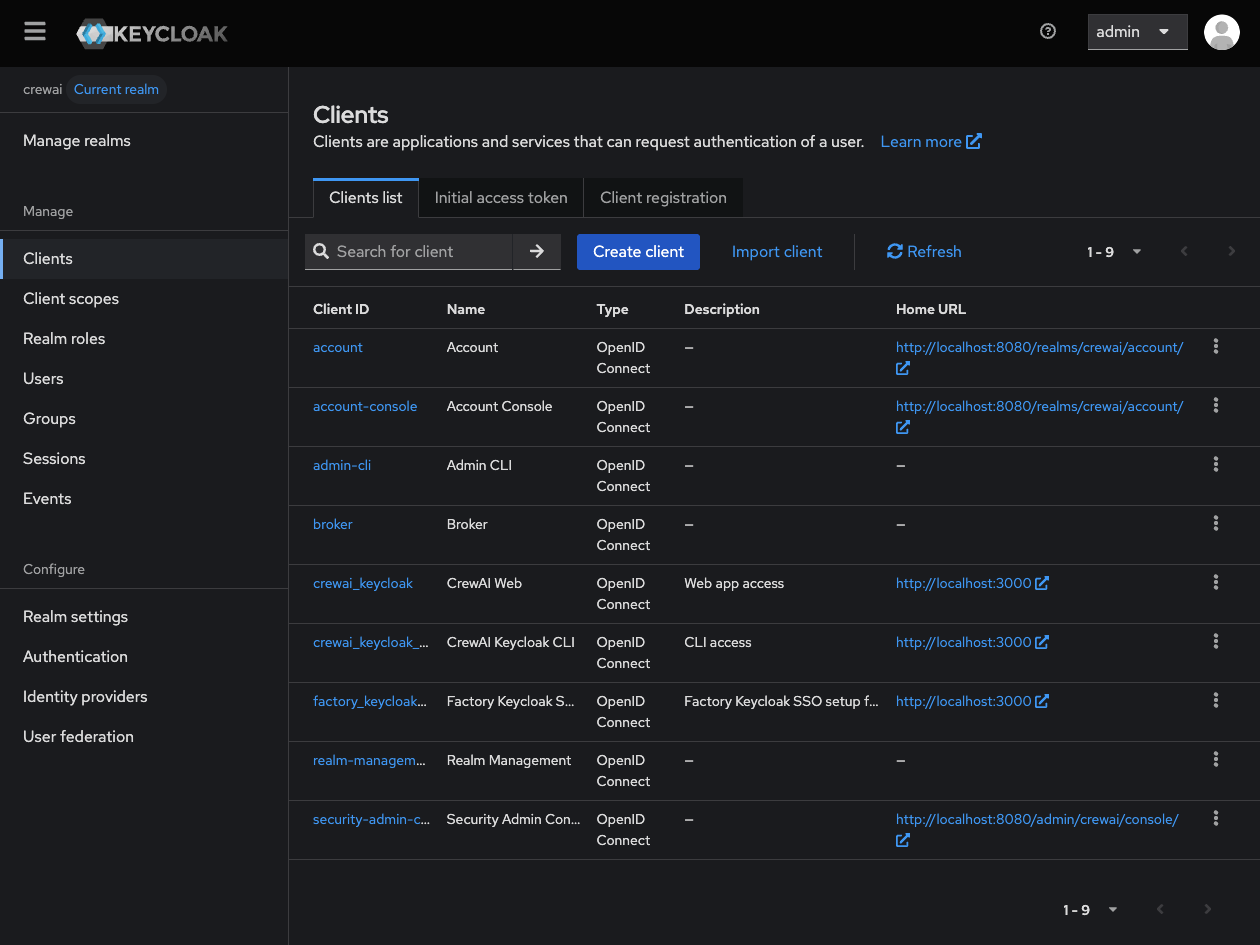Select Users in the sidebar

[43, 378]
